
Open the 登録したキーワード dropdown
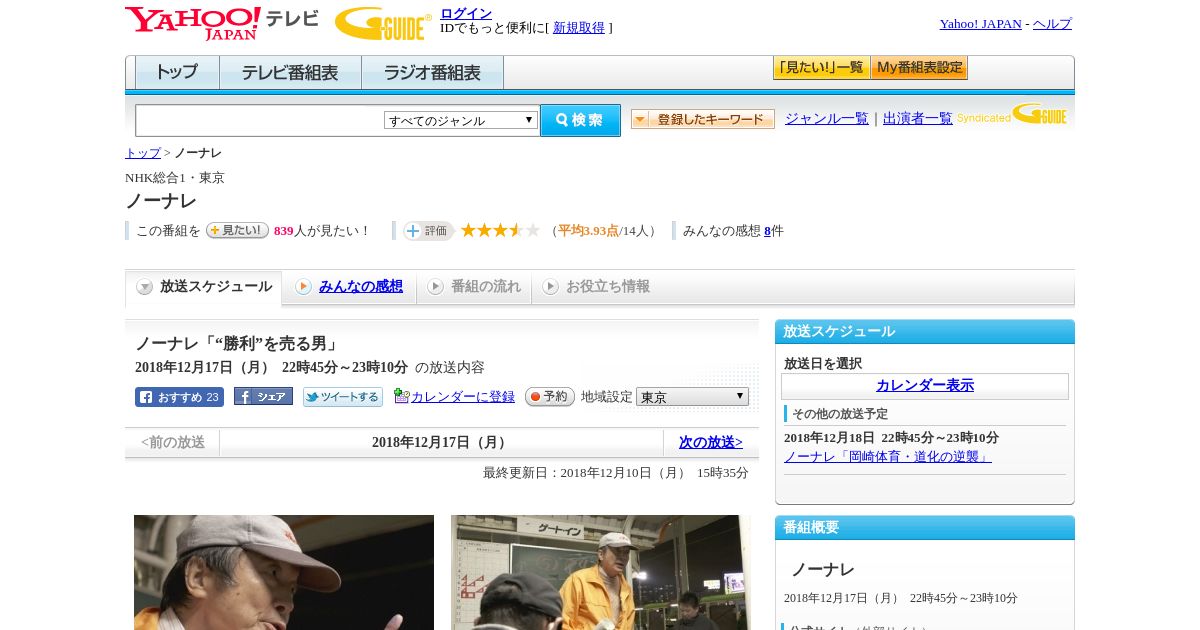[x=703, y=119]
